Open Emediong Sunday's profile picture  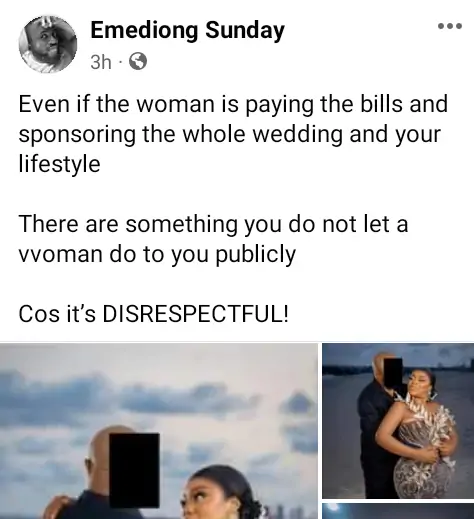[x=48, y=44]
